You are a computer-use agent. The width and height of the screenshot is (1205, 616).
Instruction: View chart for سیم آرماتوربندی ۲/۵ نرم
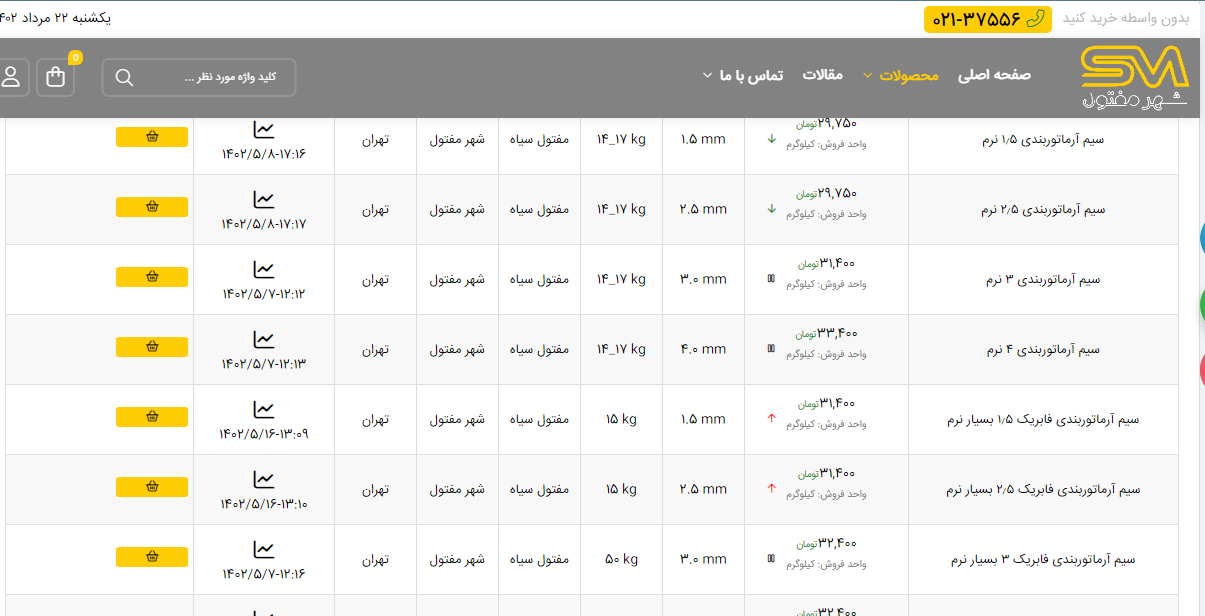pos(263,200)
